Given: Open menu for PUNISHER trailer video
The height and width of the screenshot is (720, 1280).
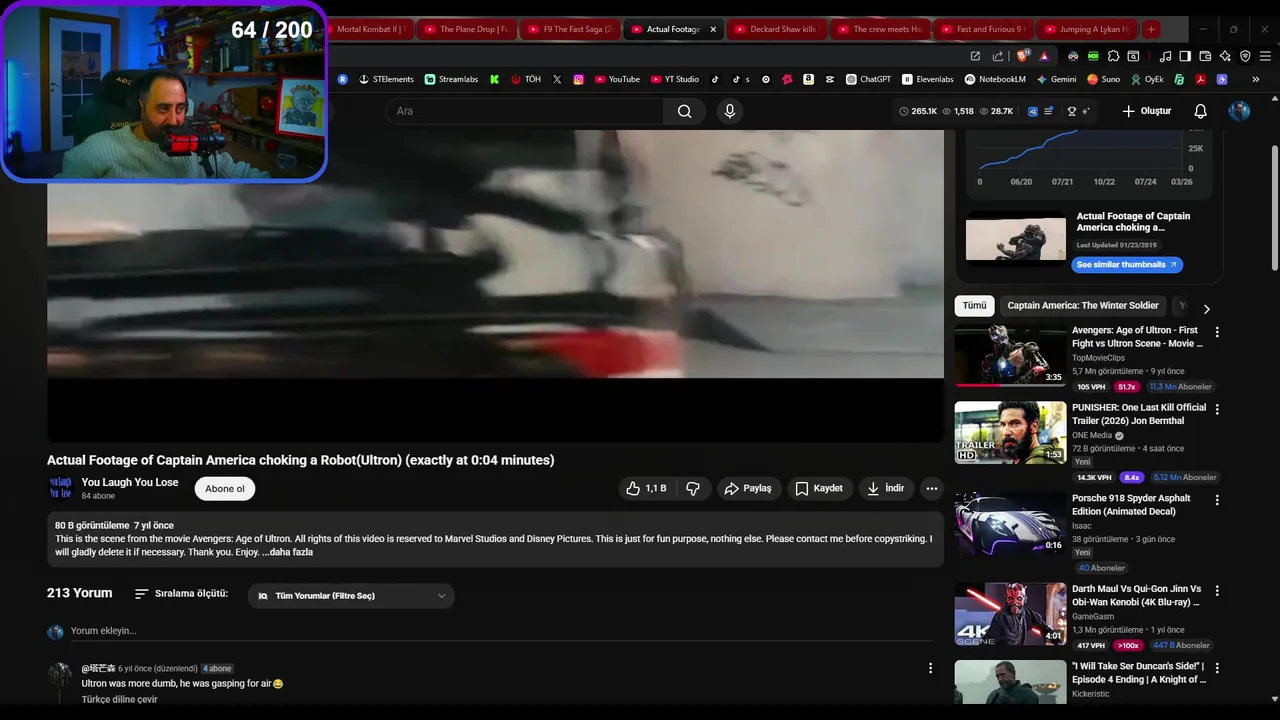Looking at the screenshot, I should [x=1217, y=409].
